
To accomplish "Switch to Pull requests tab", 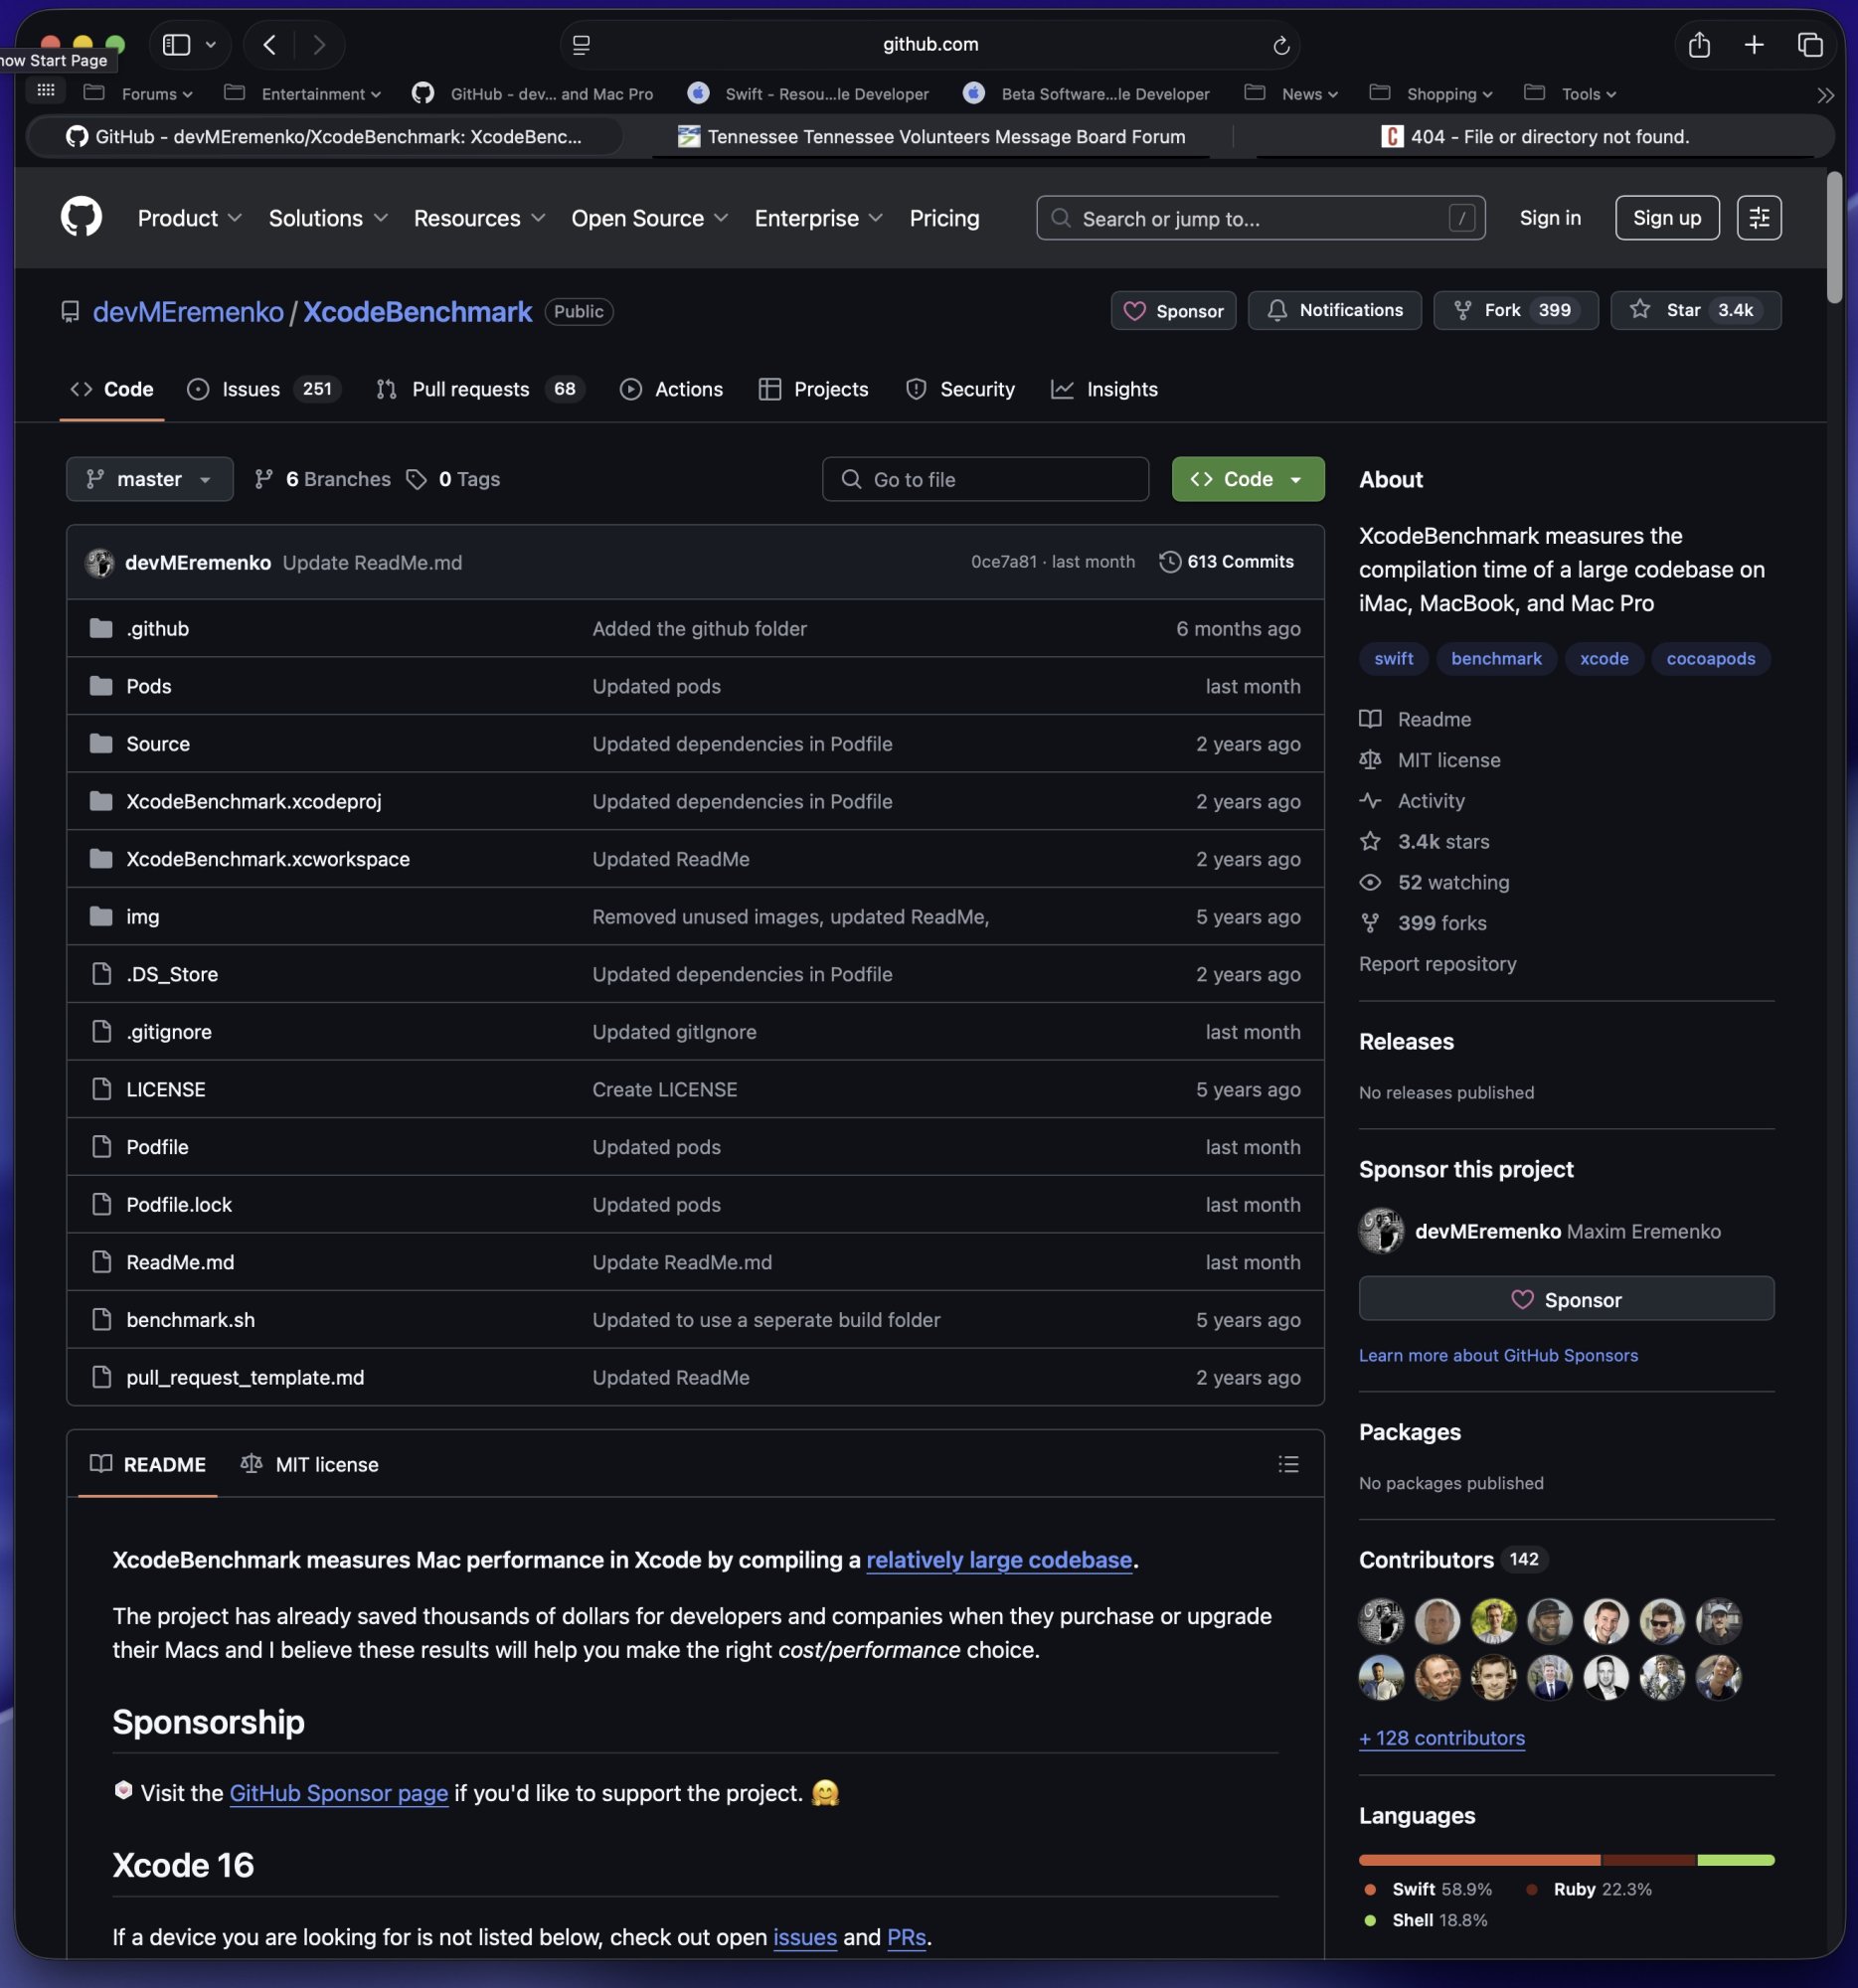I will [x=480, y=389].
